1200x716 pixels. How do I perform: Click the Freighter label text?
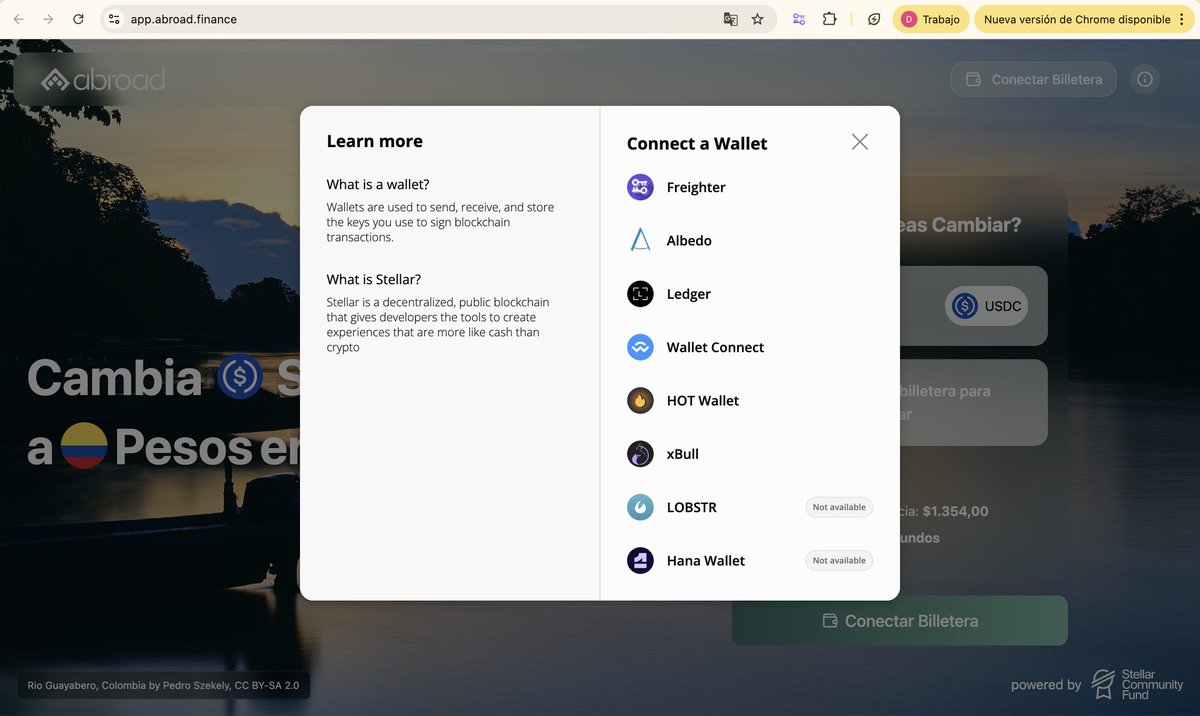pyautogui.click(x=696, y=187)
